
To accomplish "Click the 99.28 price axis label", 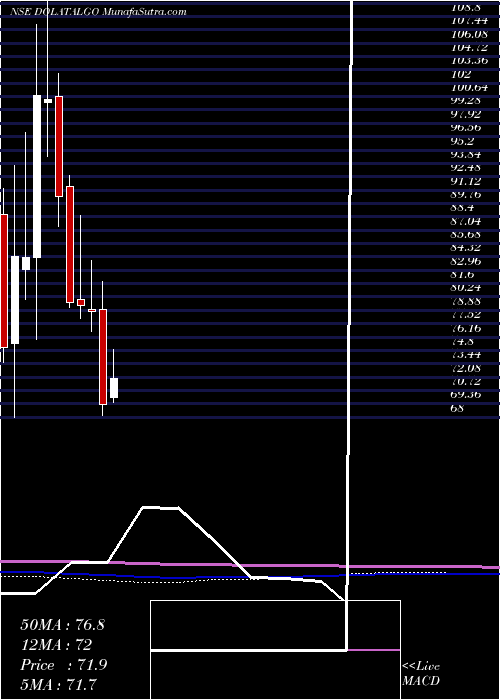I will tap(466, 101).
